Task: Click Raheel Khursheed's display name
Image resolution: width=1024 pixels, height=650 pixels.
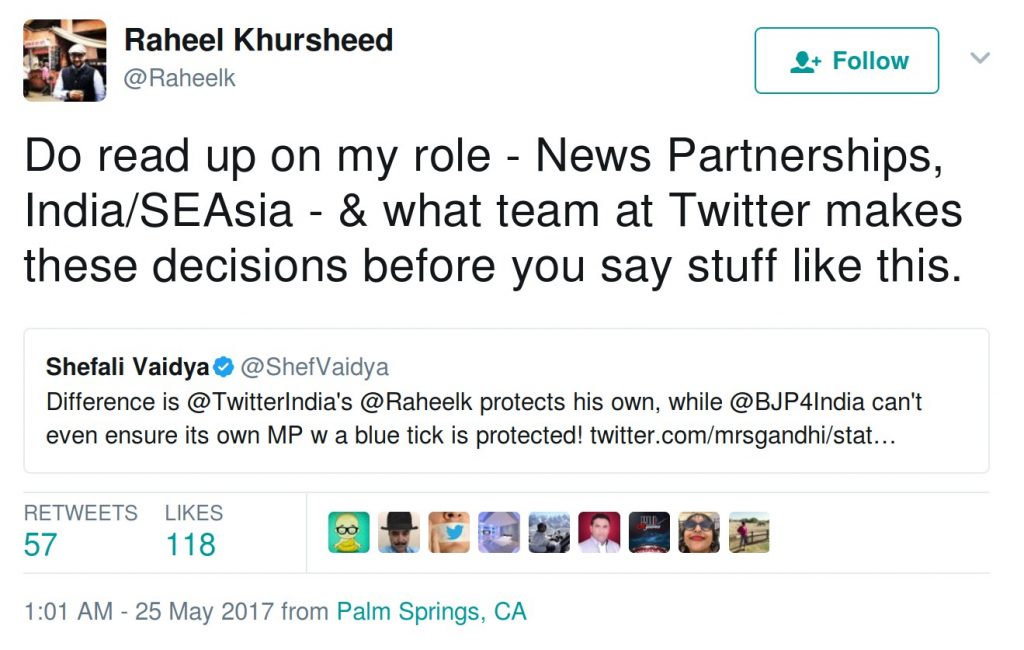Action: (x=259, y=40)
